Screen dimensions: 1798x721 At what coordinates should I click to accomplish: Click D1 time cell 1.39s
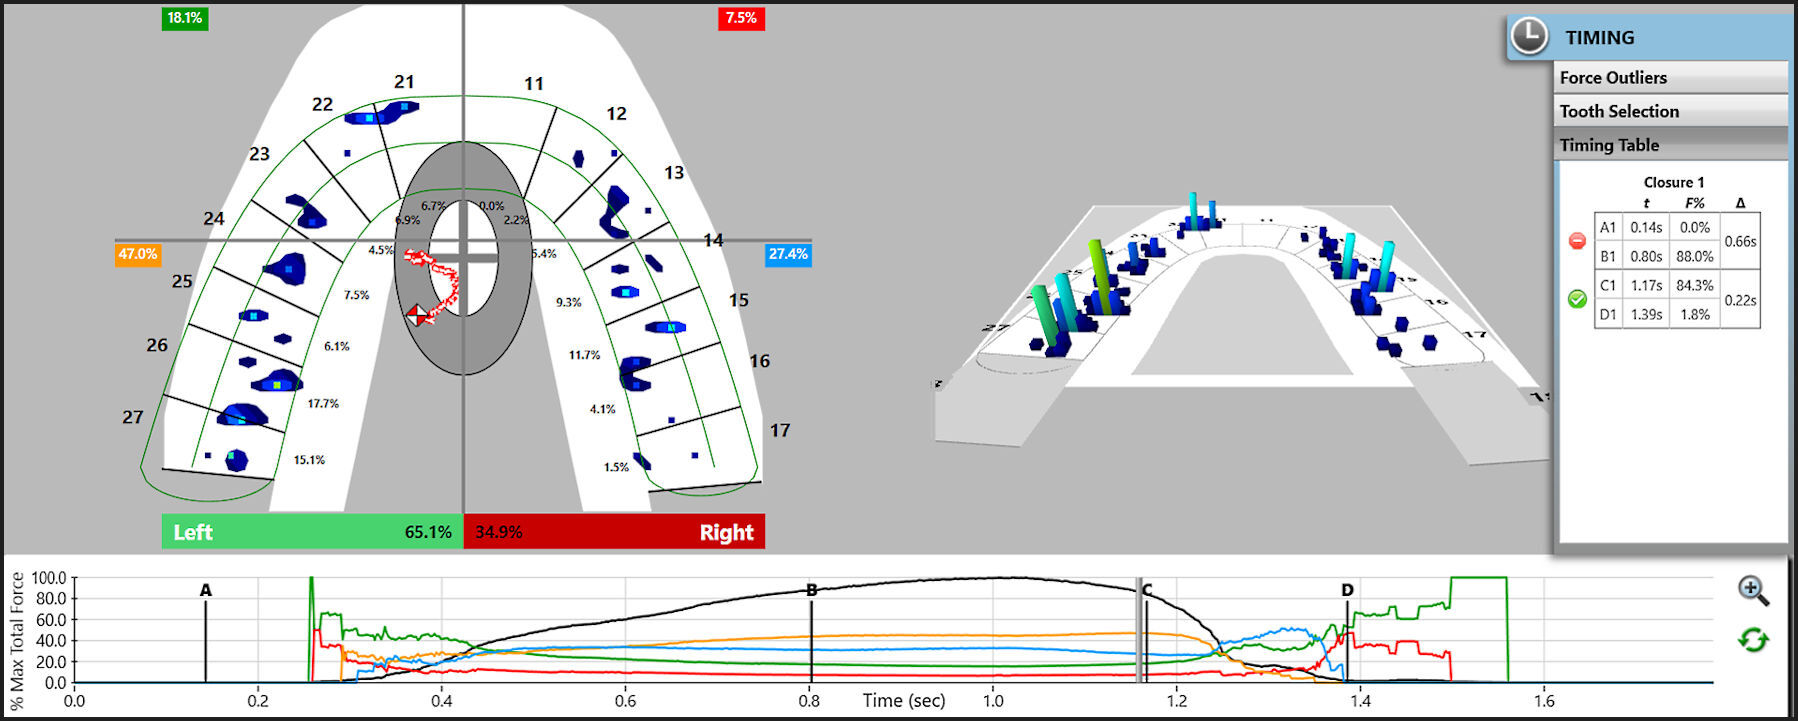tap(1646, 314)
